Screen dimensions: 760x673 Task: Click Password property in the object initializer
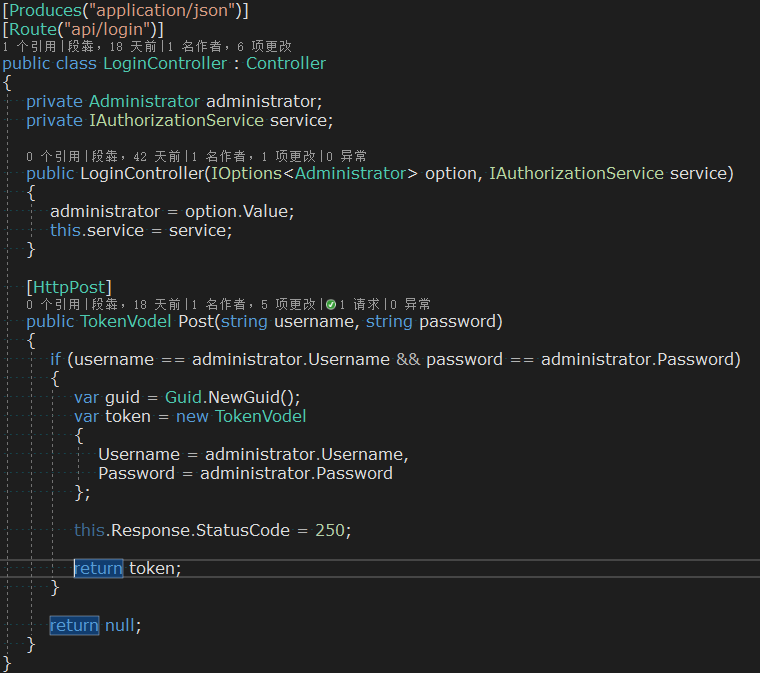coord(136,473)
